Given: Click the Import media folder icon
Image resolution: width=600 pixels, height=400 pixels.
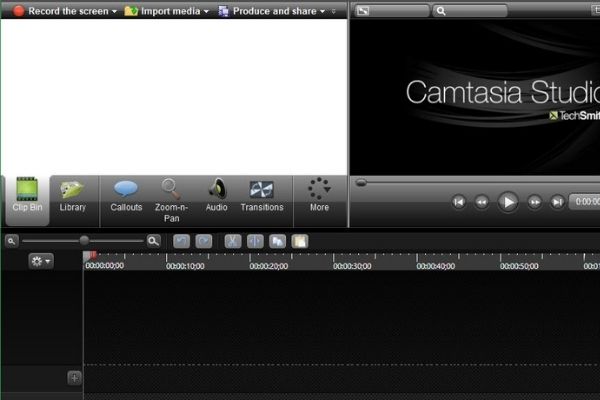Looking at the screenshot, I should (x=131, y=11).
